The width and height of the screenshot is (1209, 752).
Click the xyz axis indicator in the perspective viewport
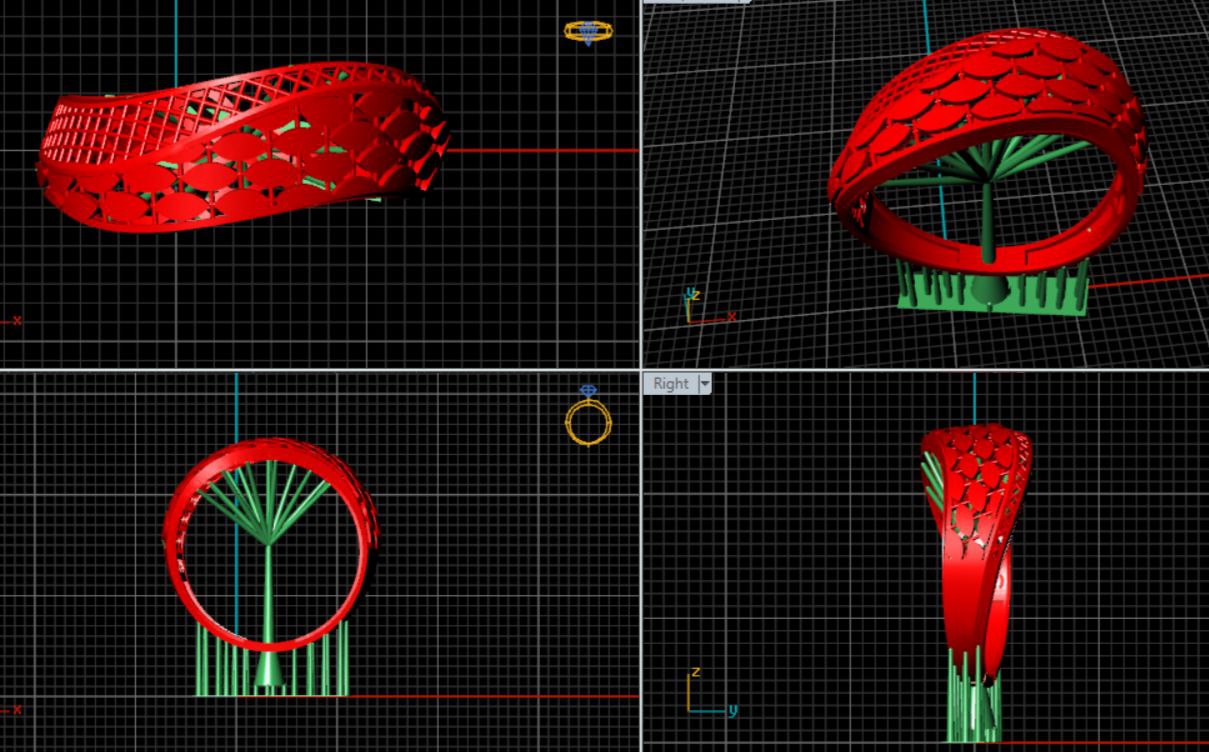coord(710,306)
